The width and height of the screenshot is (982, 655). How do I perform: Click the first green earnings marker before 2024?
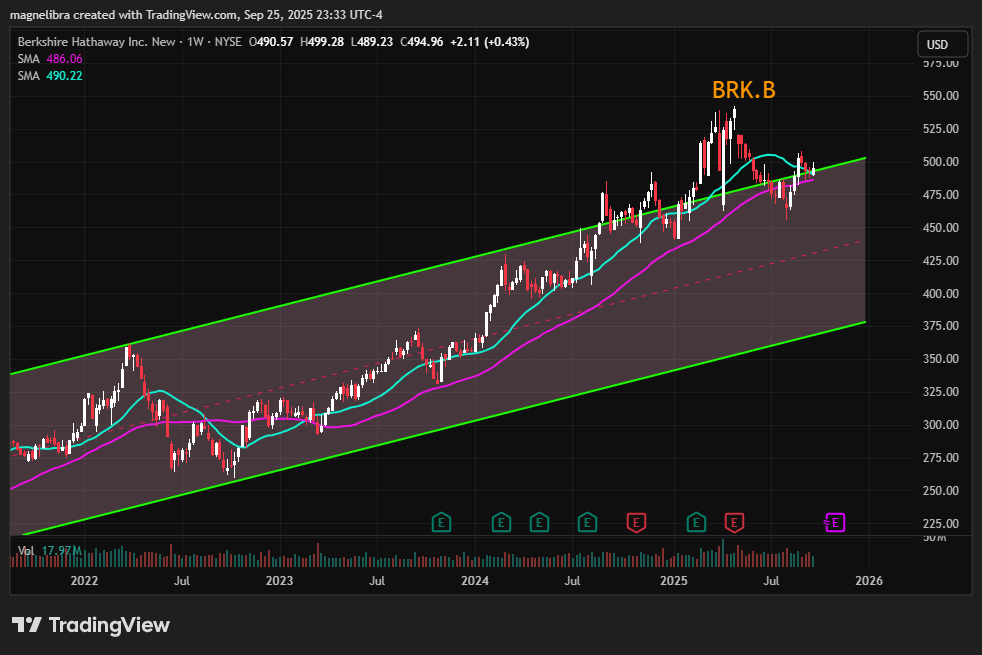pos(442,522)
